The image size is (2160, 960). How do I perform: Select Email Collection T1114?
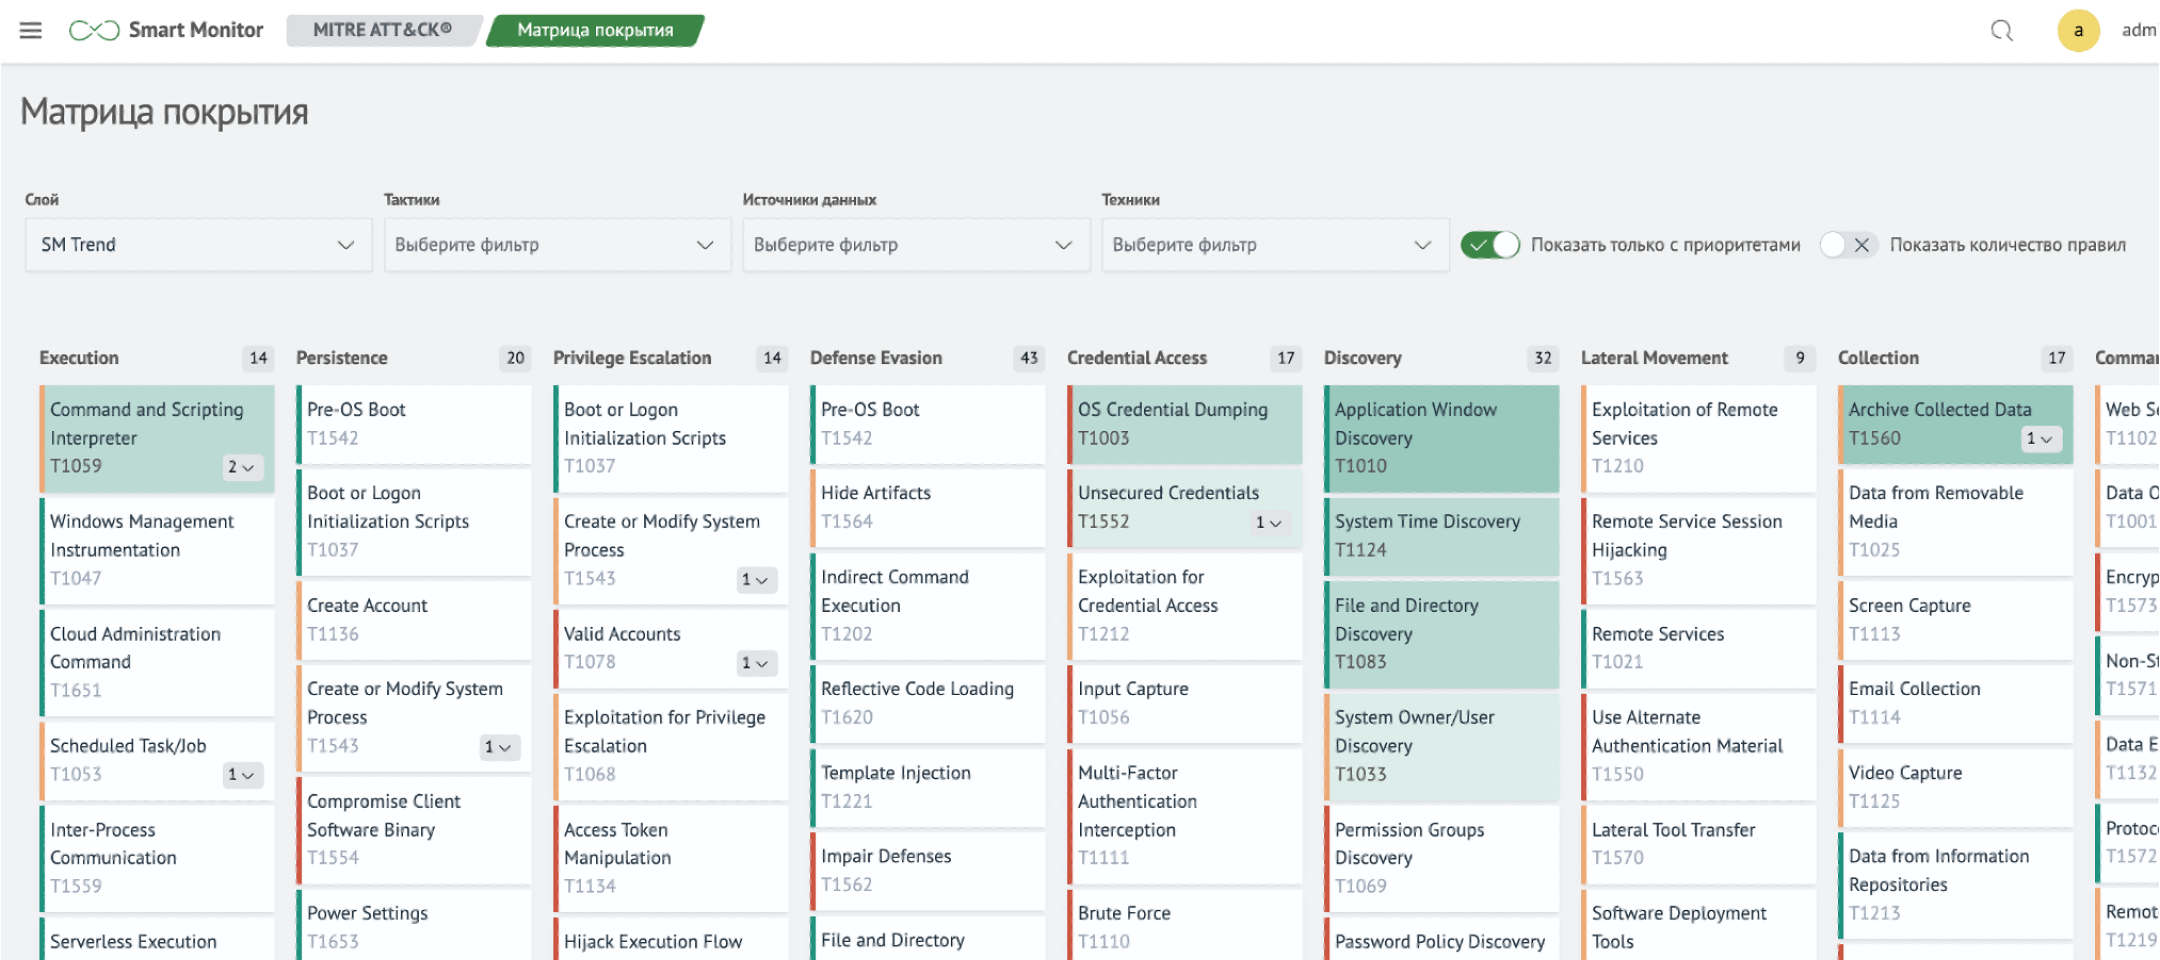[1956, 704]
